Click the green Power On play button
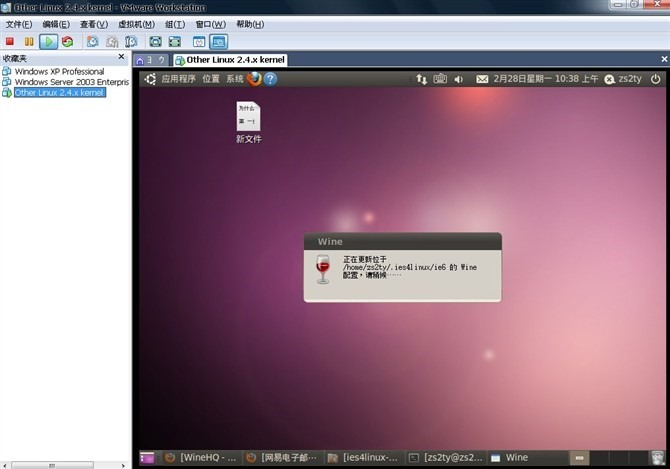This screenshot has width=670, height=469. tap(49, 41)
